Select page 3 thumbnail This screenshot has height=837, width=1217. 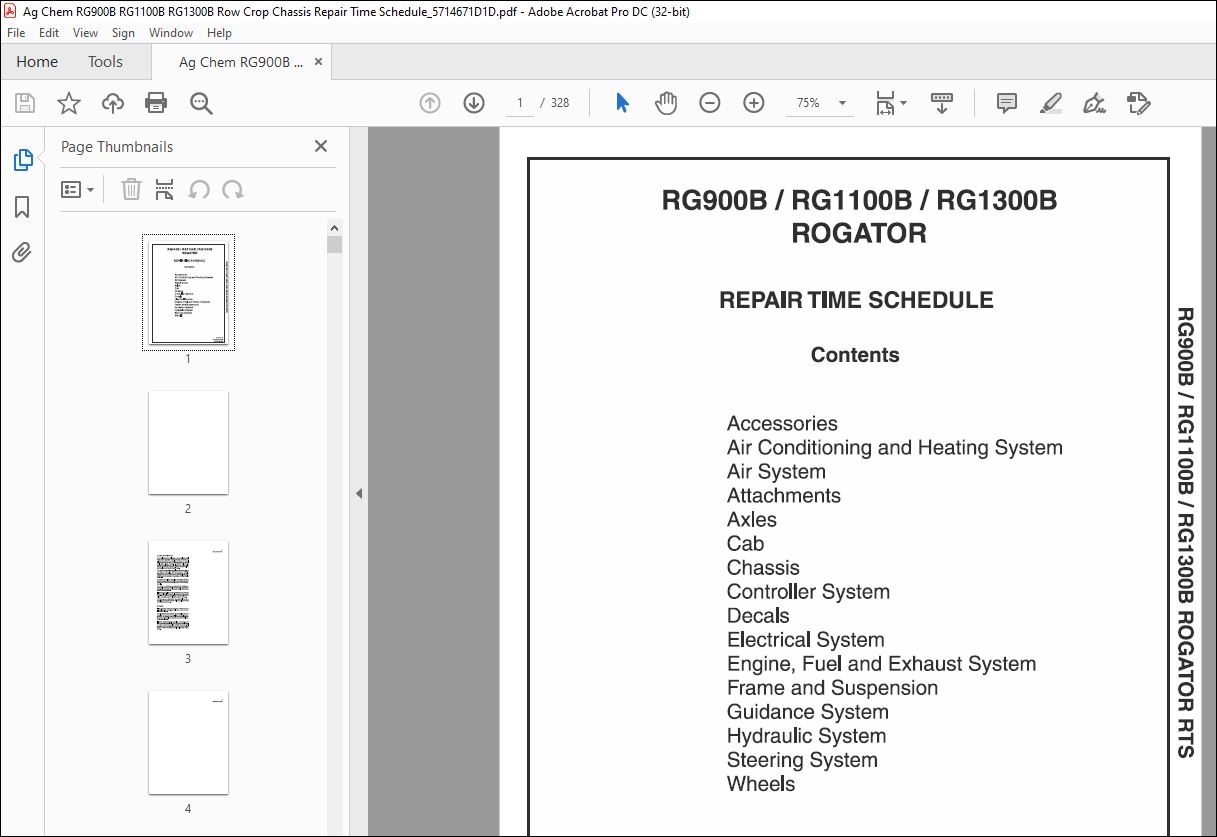tap(188, 592)
